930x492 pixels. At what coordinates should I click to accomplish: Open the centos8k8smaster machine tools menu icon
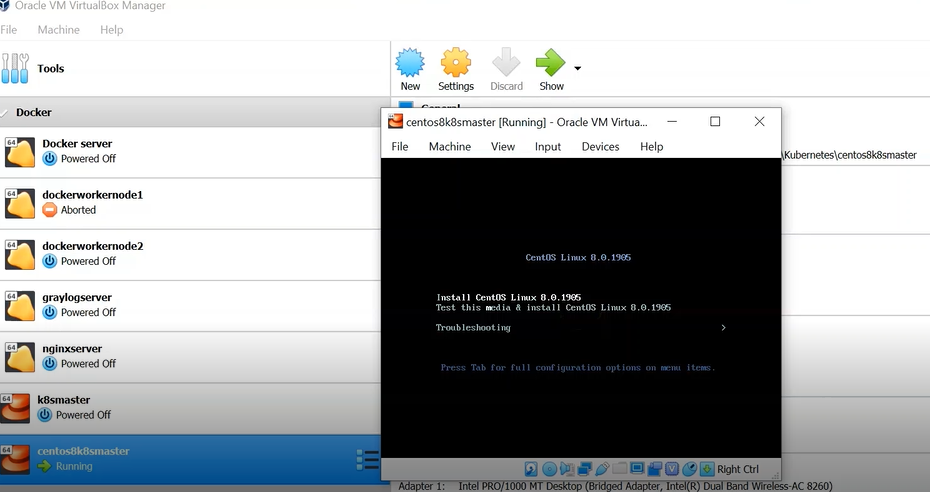(368, 459)
